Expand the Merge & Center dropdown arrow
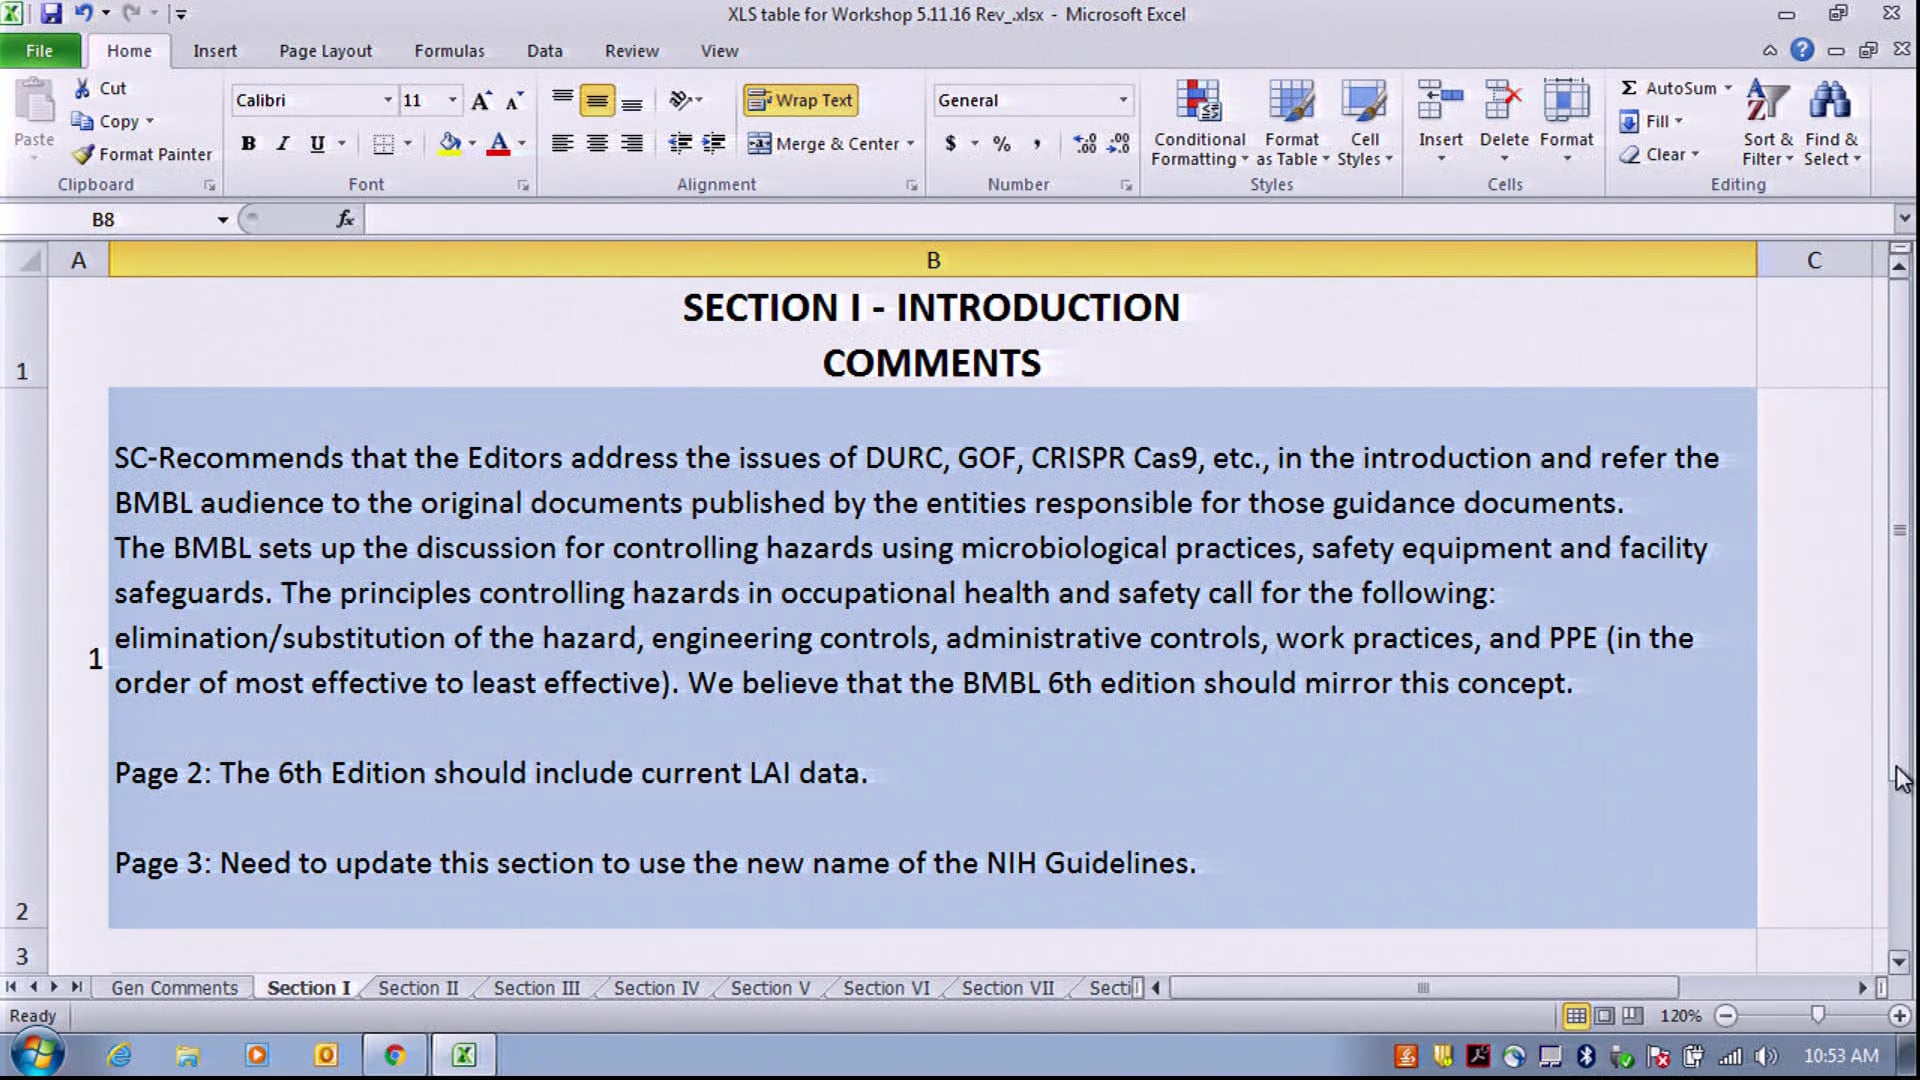 [910, 144]
